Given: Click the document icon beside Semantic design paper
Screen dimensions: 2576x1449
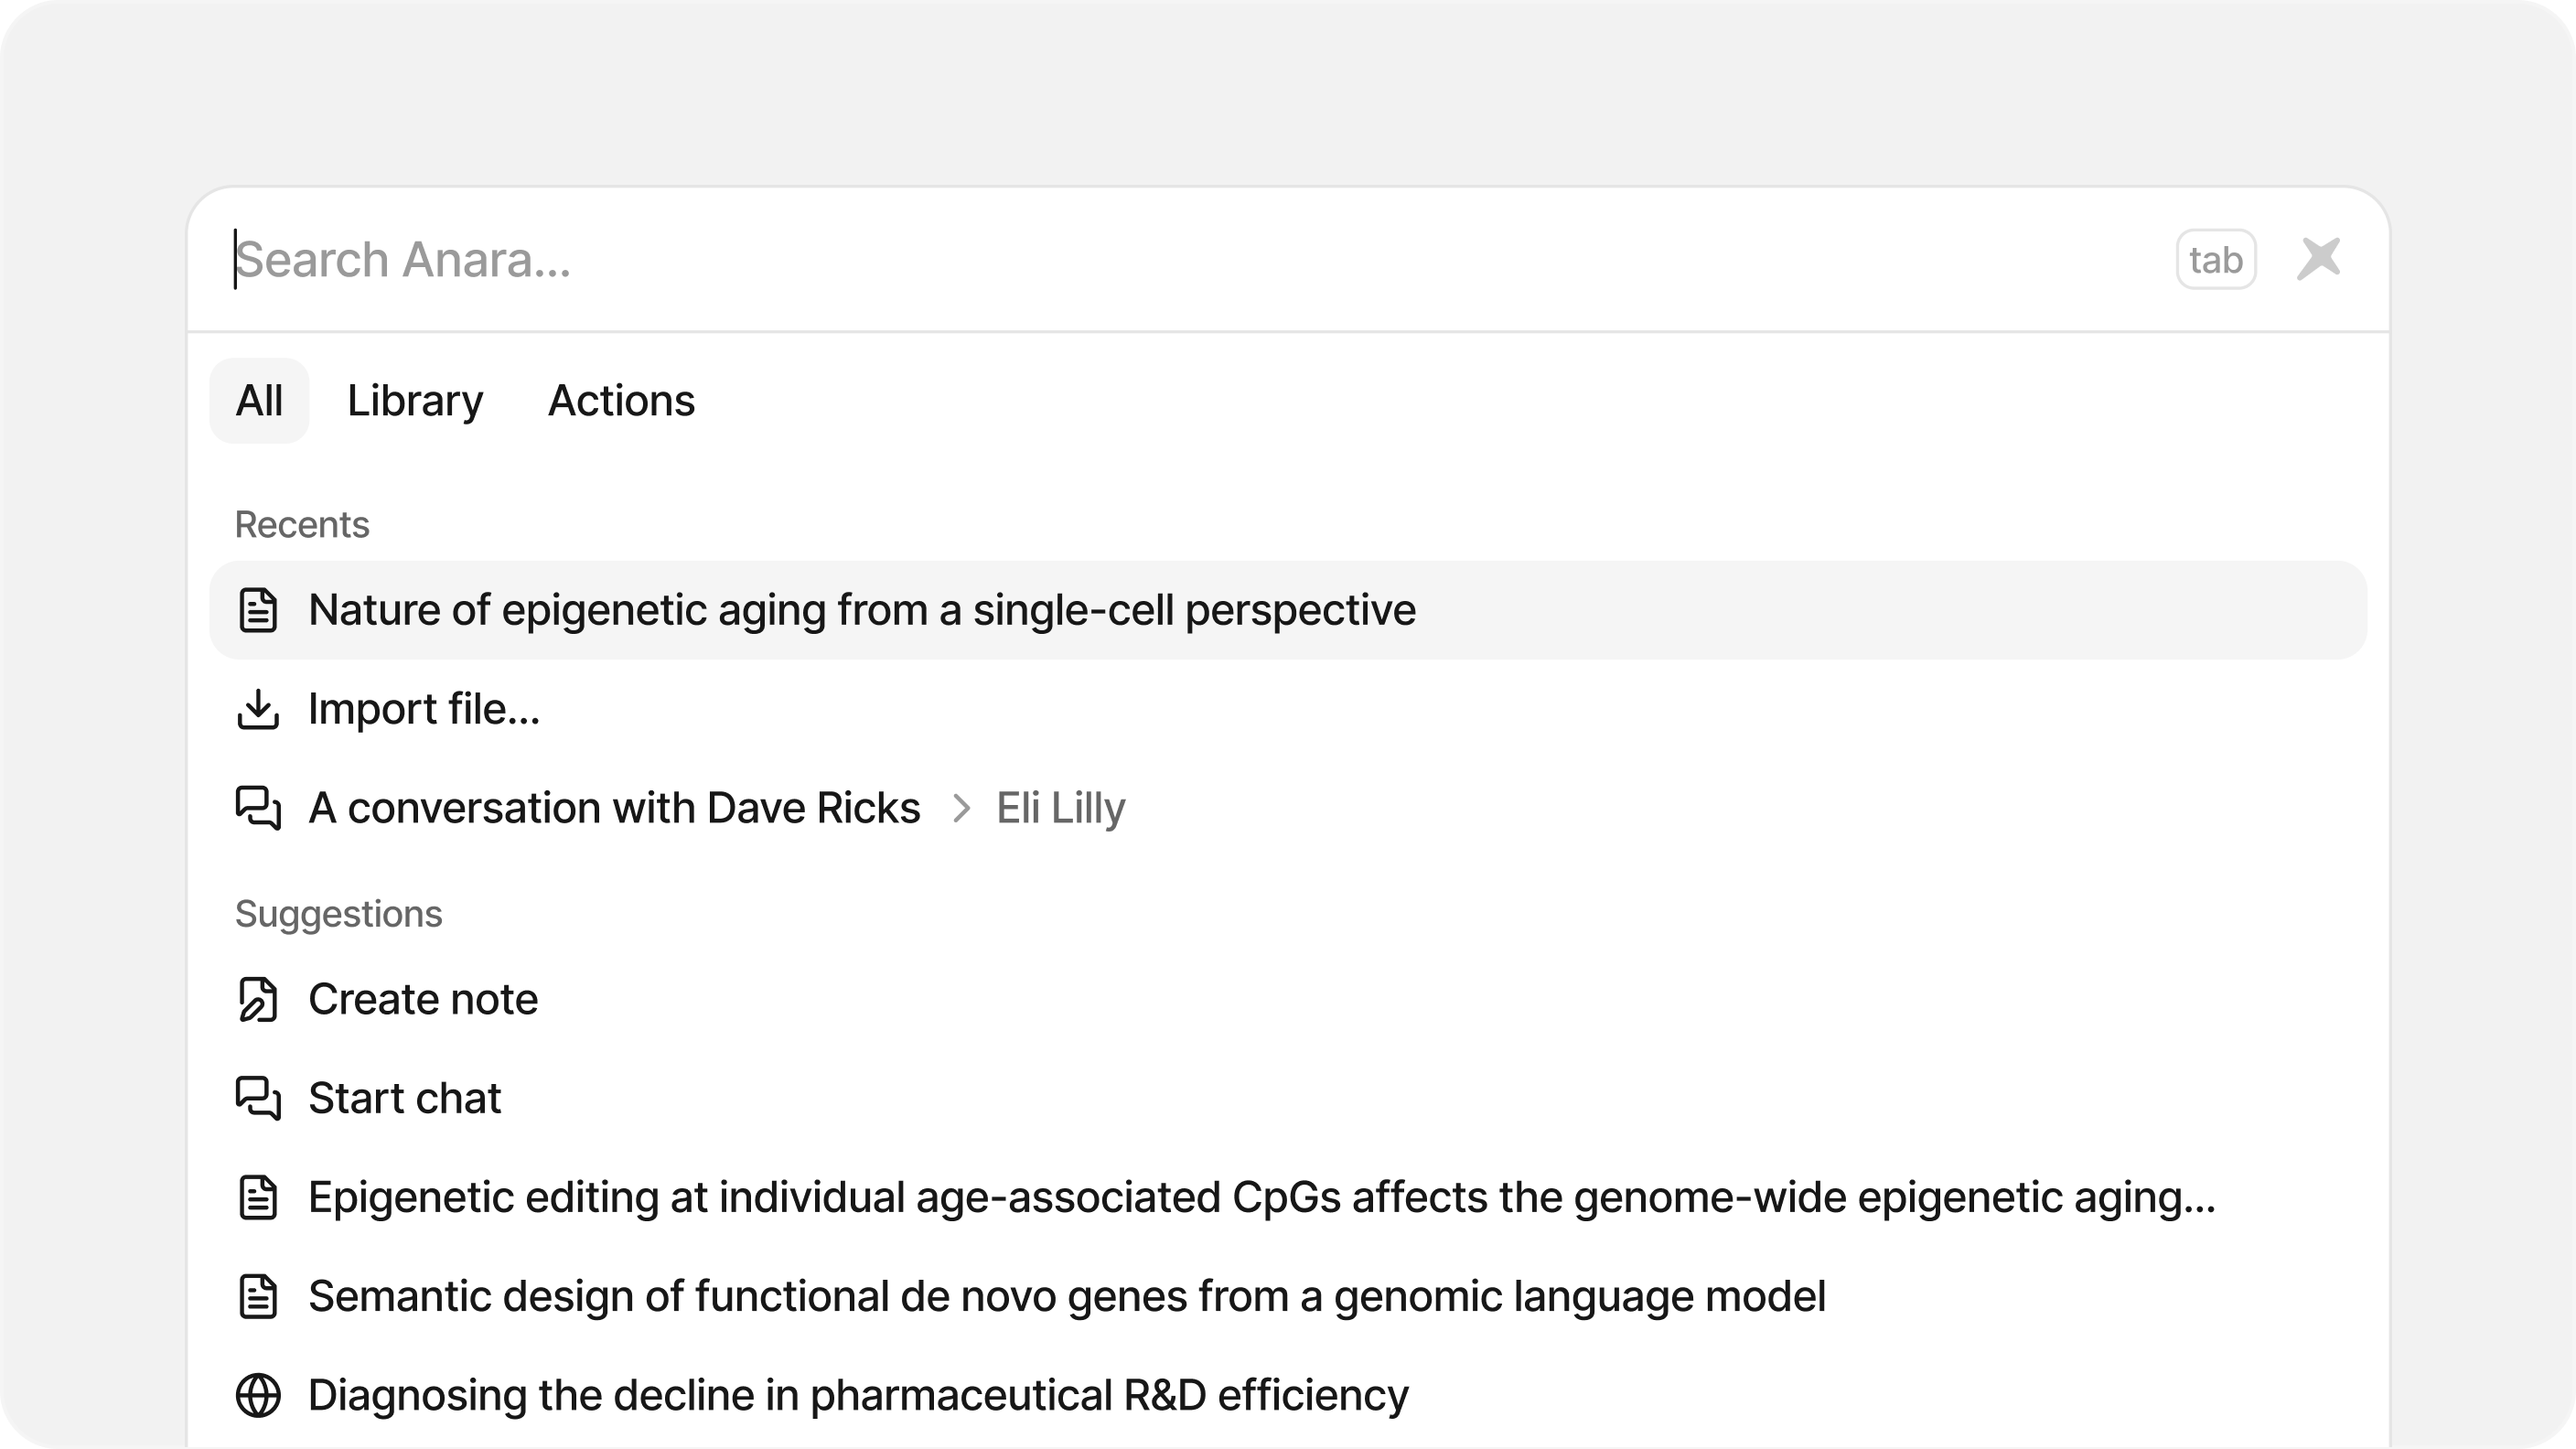Looking at the screenshot, I should coord(258,1297).
